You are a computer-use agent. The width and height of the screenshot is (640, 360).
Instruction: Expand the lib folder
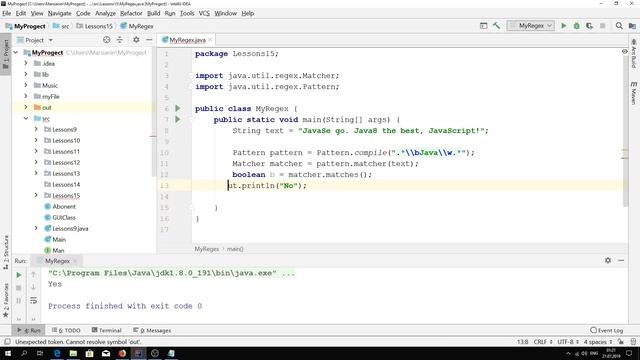pyautogui.click(x=26, y=75)
